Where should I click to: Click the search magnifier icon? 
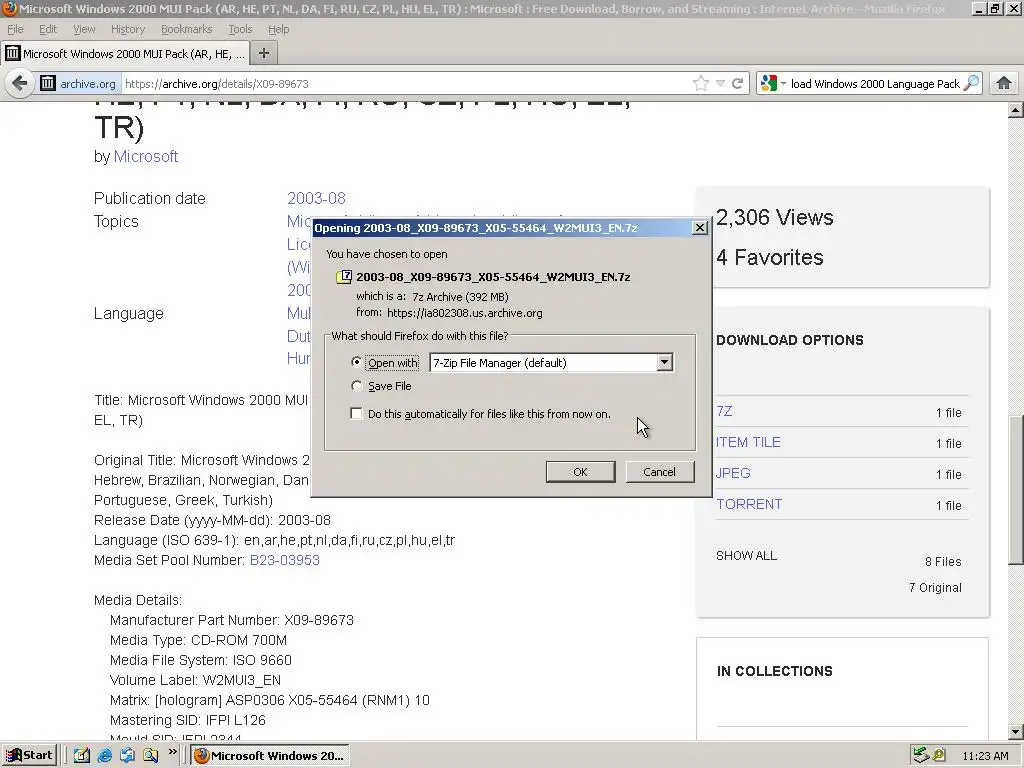(x=971, y=84)
